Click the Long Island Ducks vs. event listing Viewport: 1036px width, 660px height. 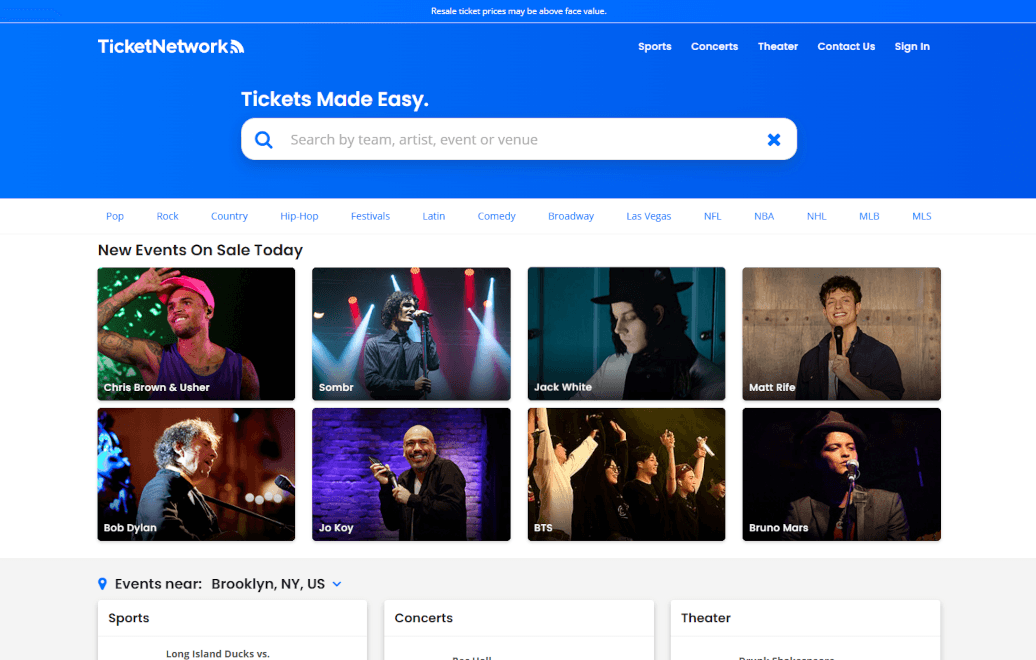pos(217,653)
